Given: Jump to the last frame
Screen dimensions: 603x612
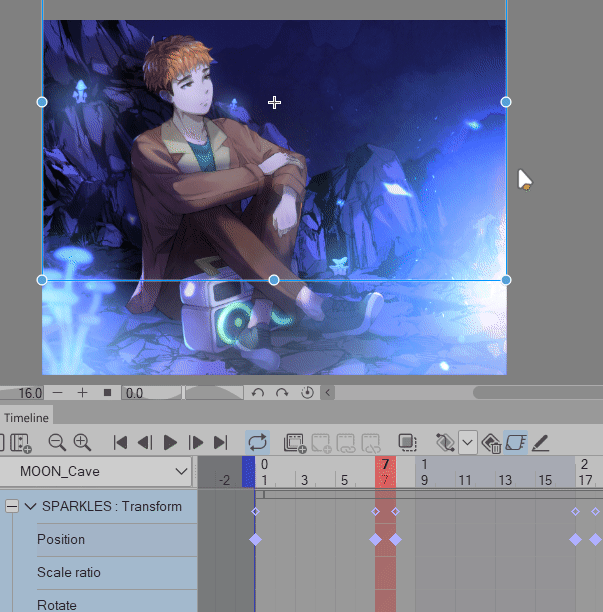Looking at the screenshot, I should [x=220, y=442].
